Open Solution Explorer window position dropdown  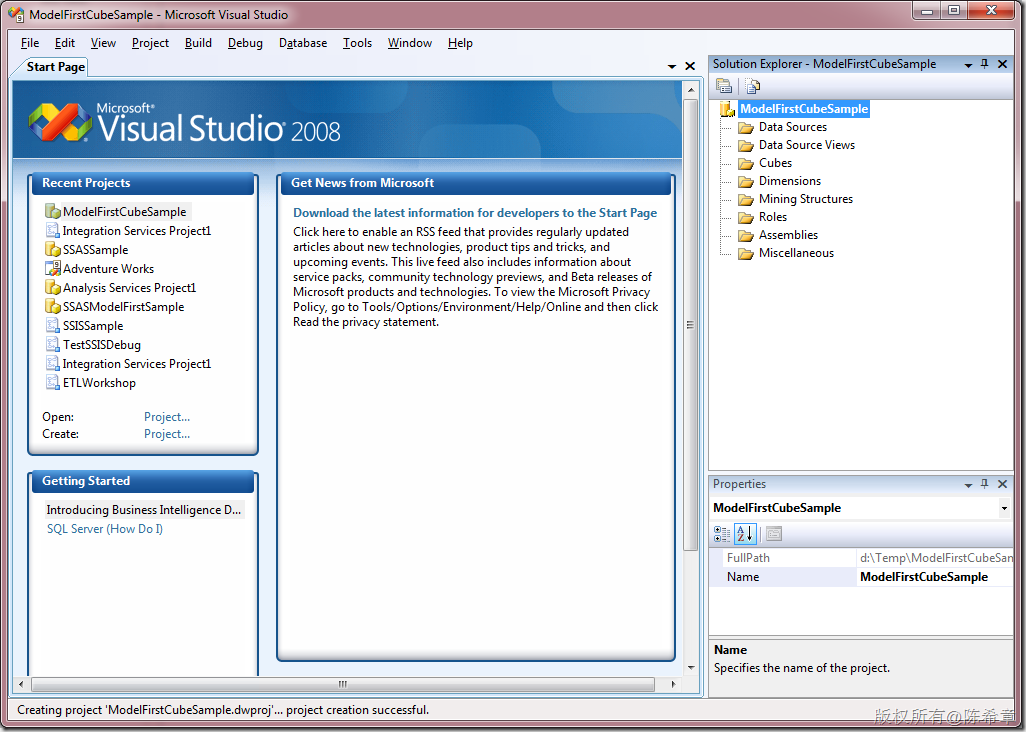tap(968, 64)
